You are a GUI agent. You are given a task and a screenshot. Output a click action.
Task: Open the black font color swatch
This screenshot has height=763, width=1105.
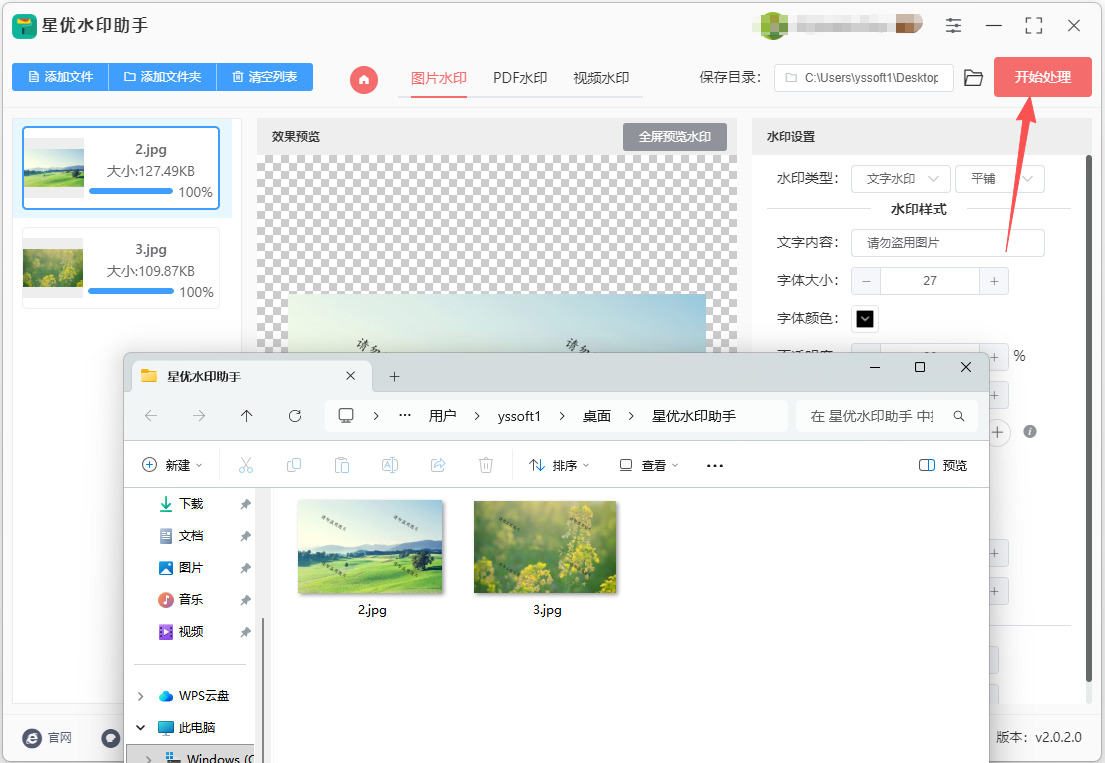point(865,318)
